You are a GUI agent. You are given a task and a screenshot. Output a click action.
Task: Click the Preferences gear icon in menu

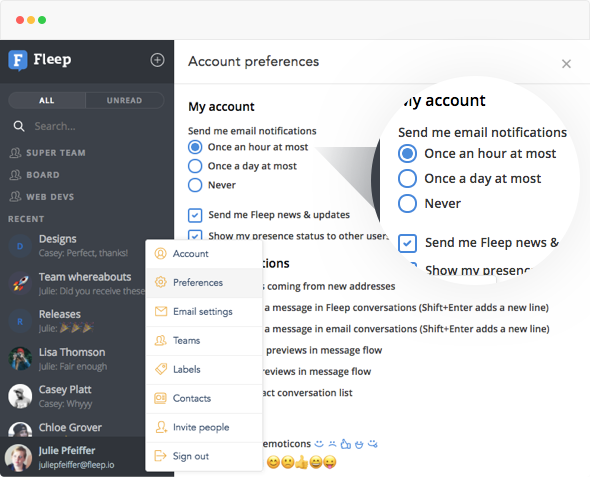pos(161,282)
